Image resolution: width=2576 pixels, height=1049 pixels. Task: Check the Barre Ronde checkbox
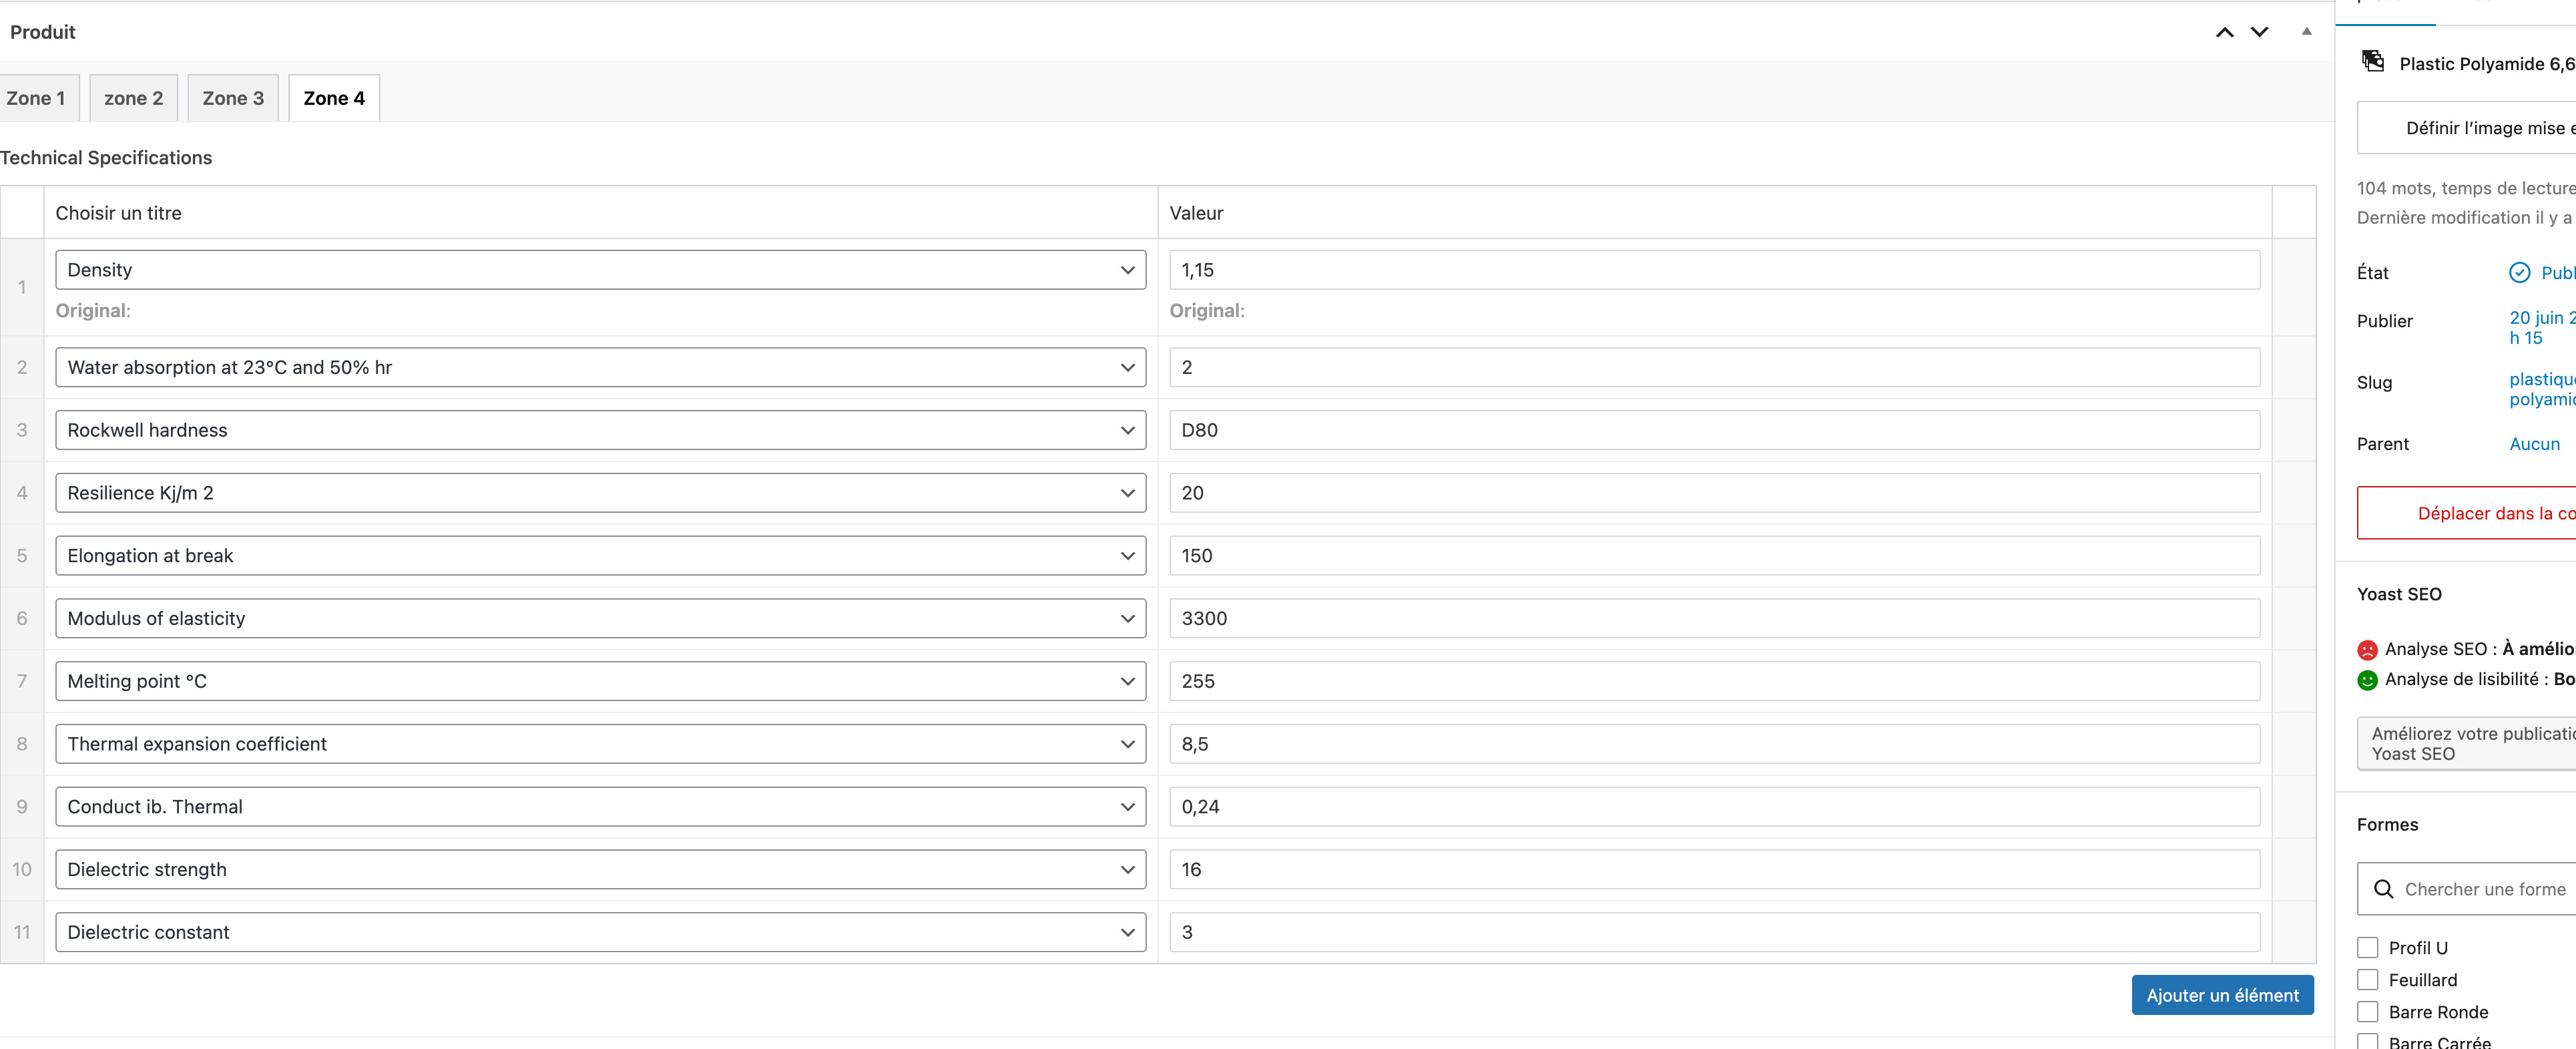[2367, 1011]
